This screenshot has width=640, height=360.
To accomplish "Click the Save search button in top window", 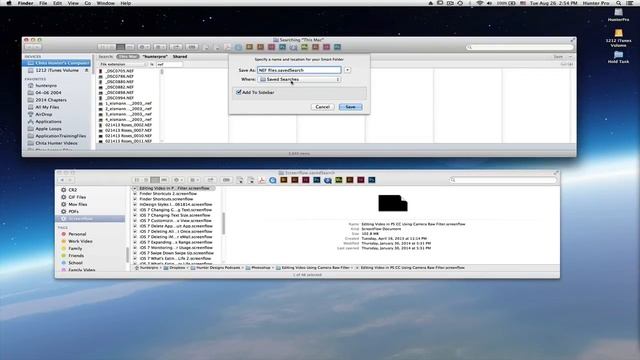I will [558, 57].
